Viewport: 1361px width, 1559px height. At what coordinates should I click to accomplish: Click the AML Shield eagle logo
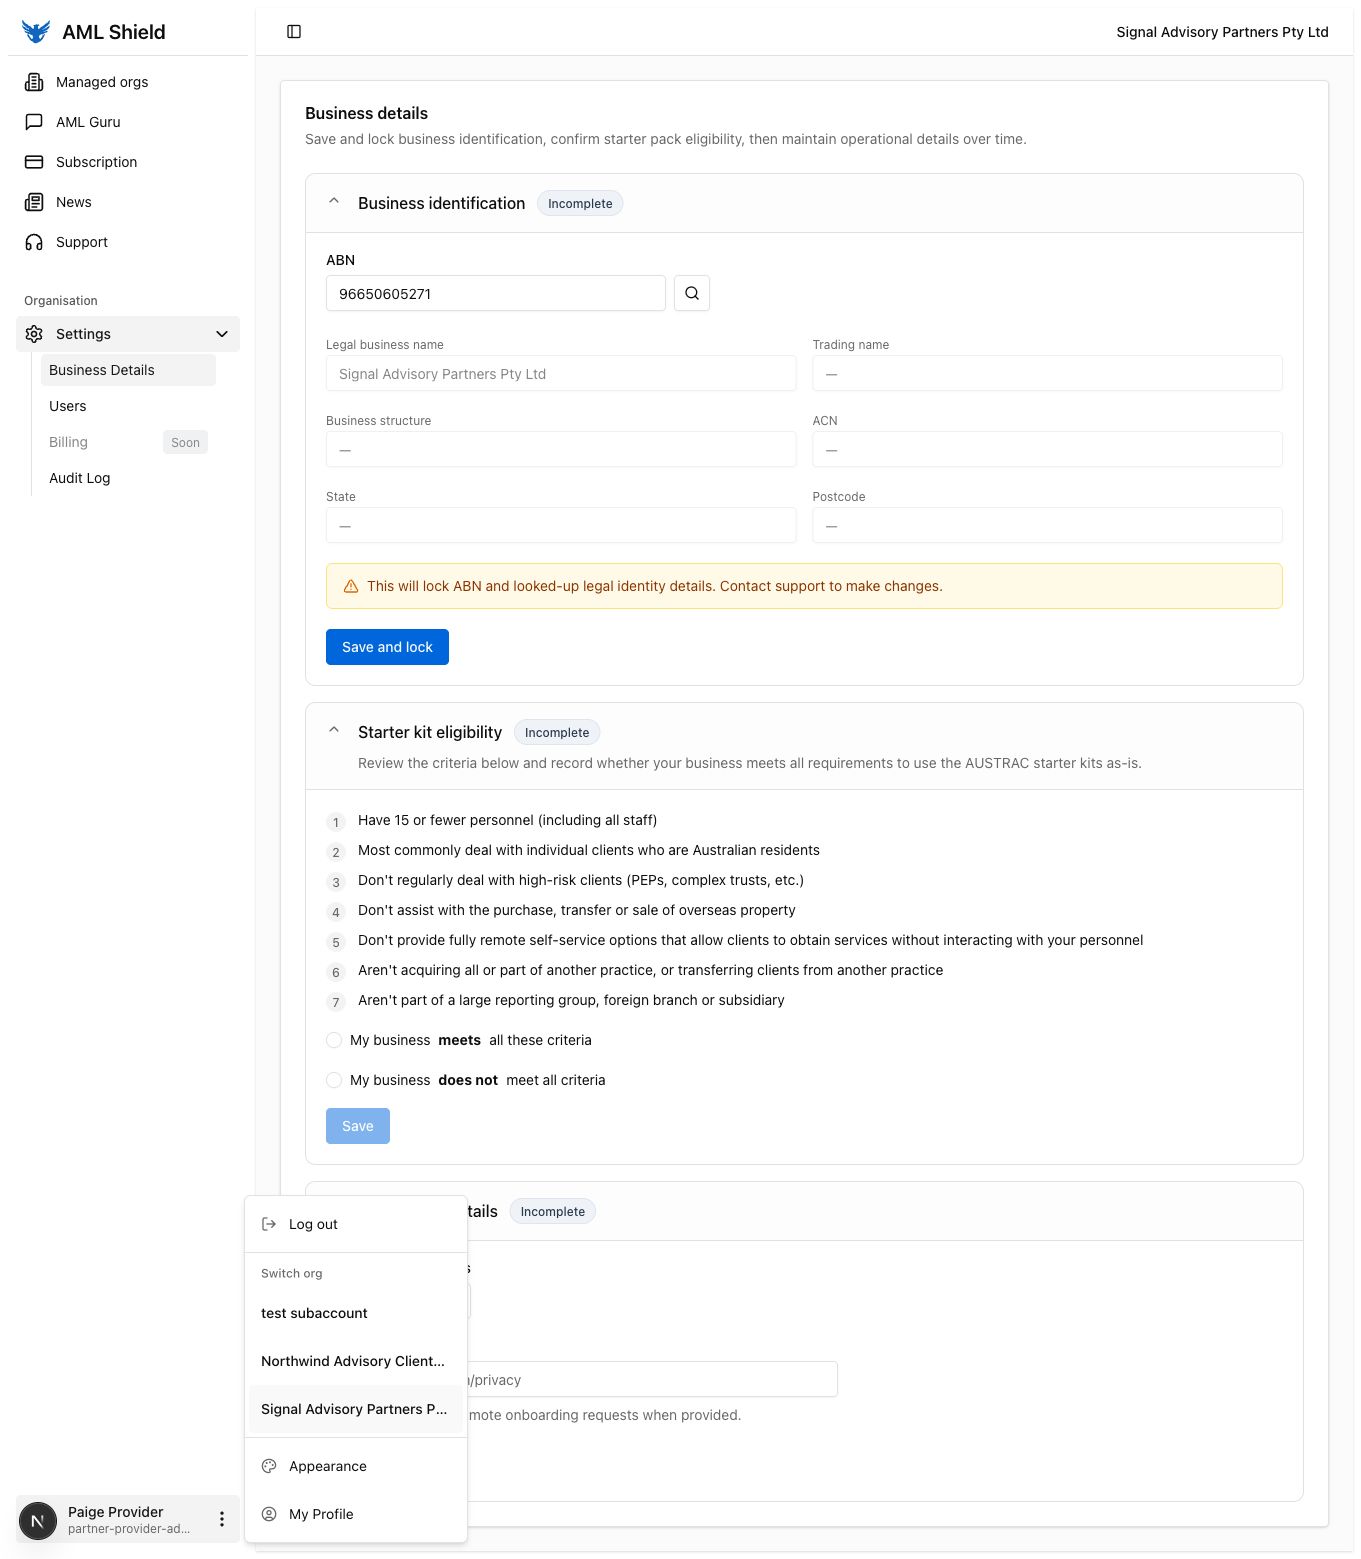36,32
